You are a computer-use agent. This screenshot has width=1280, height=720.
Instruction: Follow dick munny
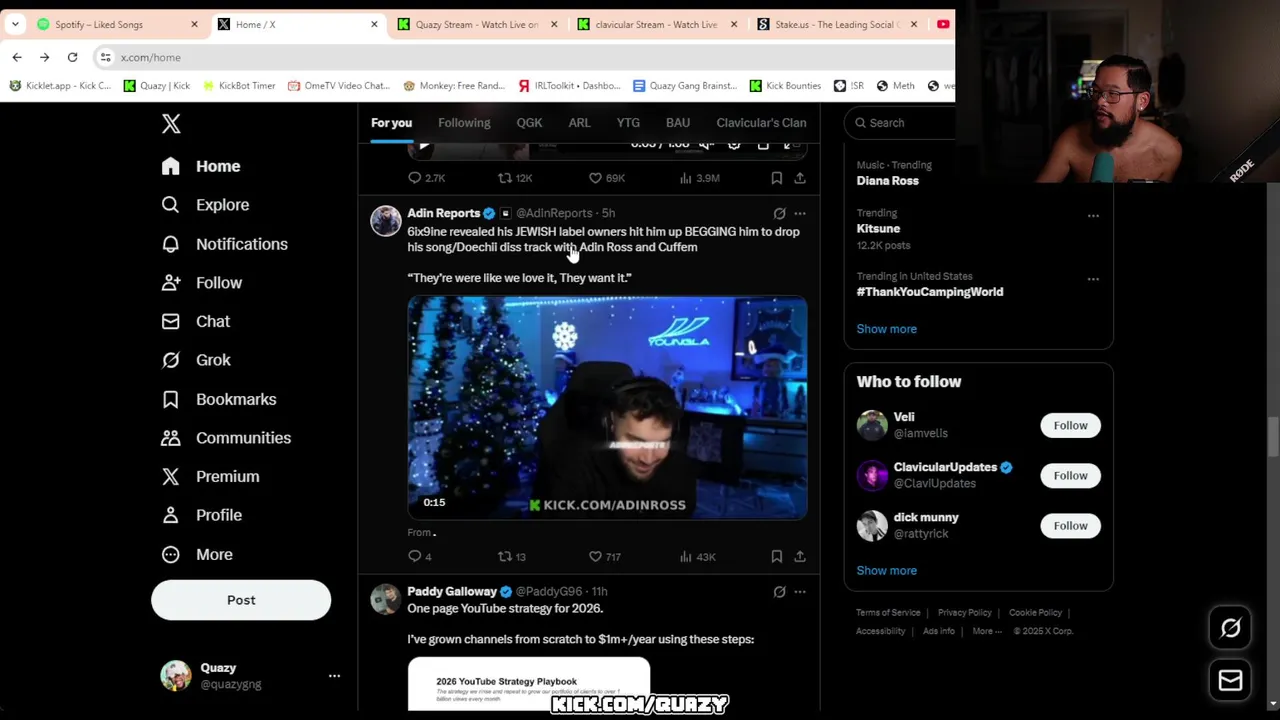[1070, 526]
